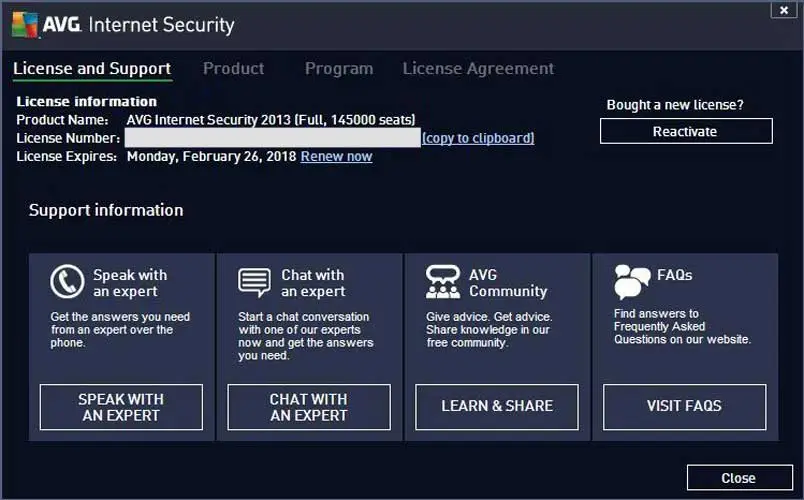Click the 'AVG Internet Security' window title
This screenshot has height=500, width=804.
click(x=138, y=25)
